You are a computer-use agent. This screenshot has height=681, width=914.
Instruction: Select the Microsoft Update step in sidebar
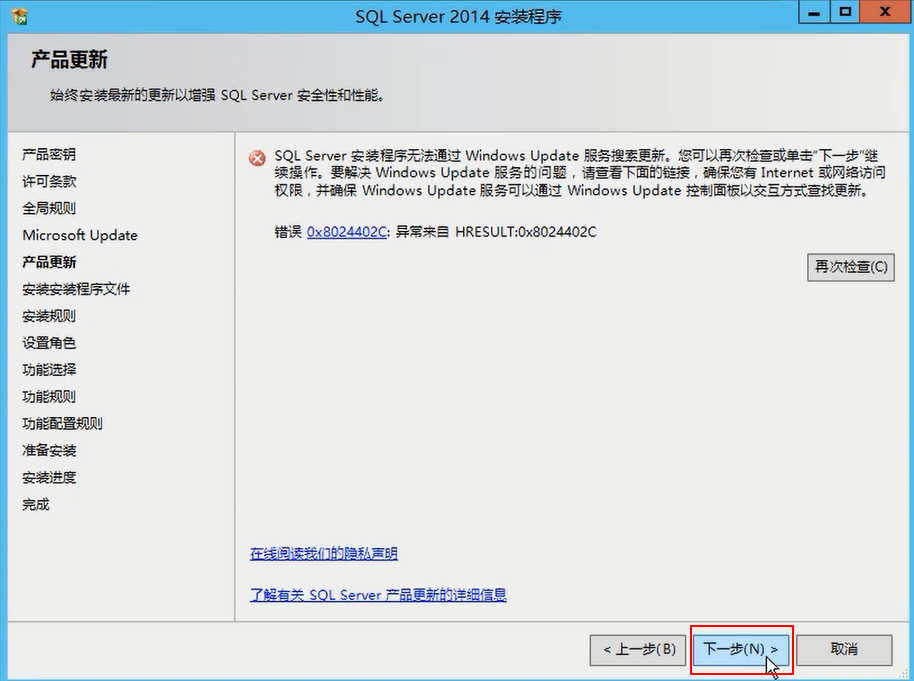pyautogui.click(x=80, y=235)
